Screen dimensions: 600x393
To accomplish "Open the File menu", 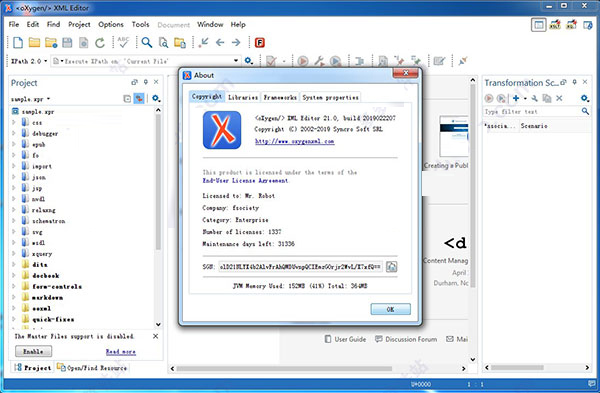I will [x=14, y=24].
